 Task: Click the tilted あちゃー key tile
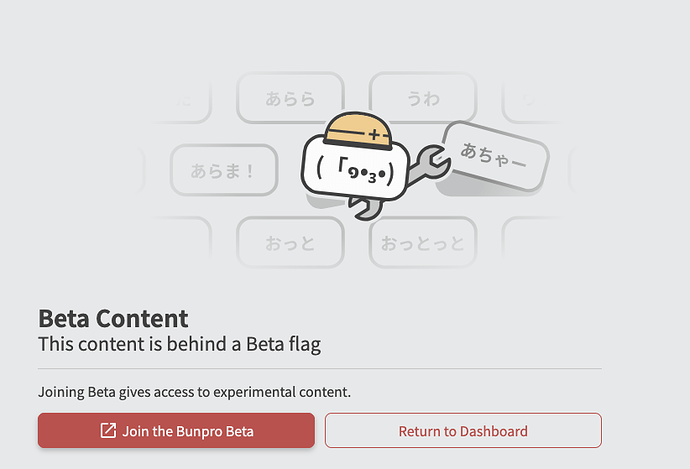pyautogui.click(x=495, y=156)
